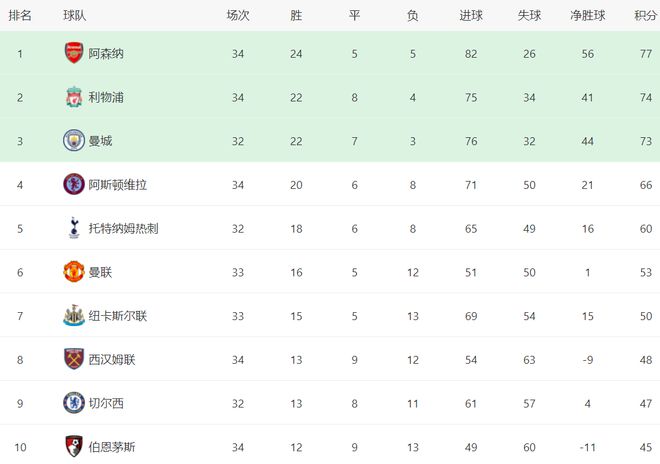Click the Arsenal club crest
The height and width of the screenshot is (464, 660).
click(74, 53)
